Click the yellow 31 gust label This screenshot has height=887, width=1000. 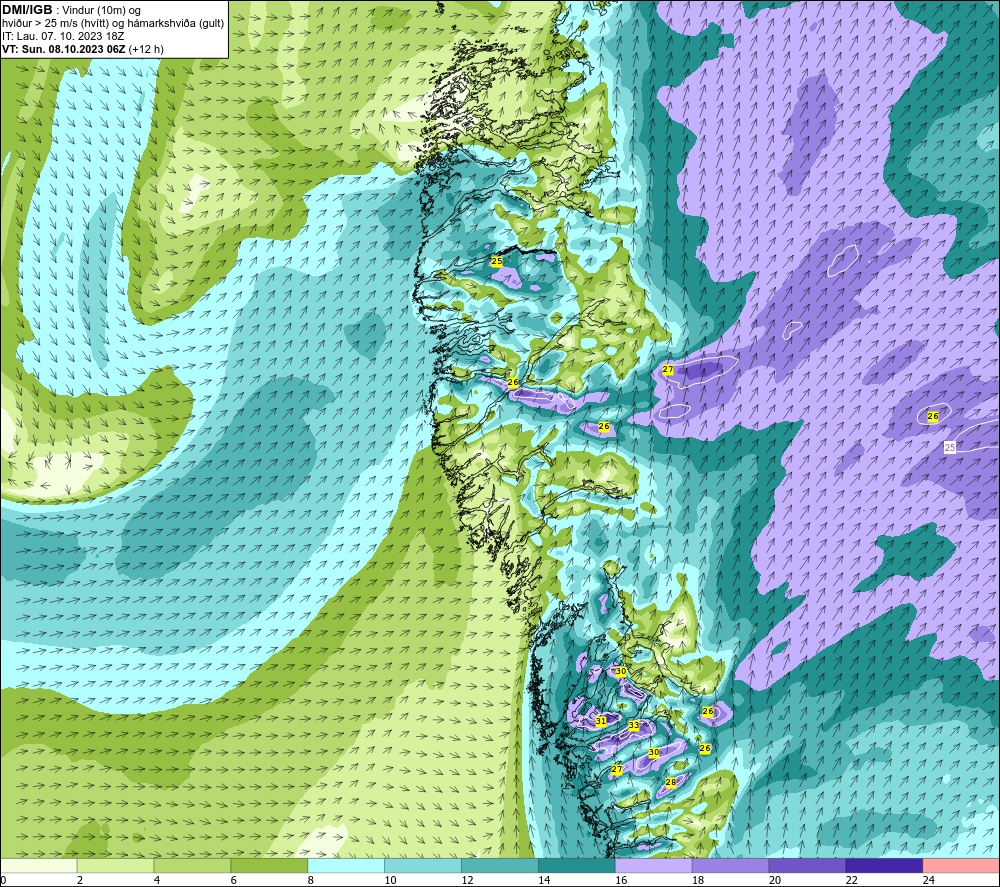[600, 721]
